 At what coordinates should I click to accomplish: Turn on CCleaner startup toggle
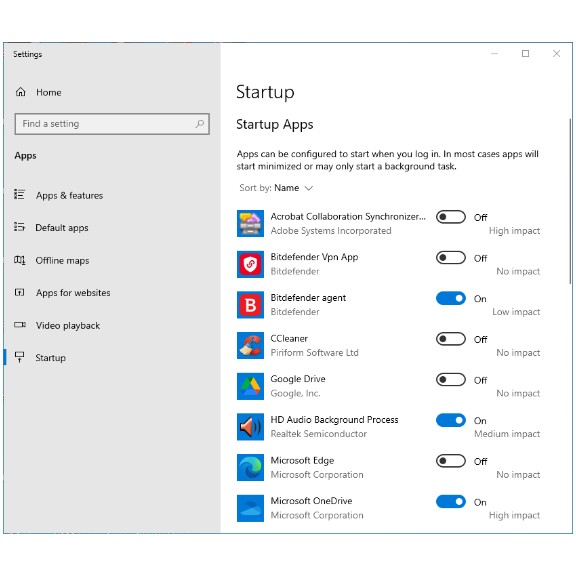(451, 339)
